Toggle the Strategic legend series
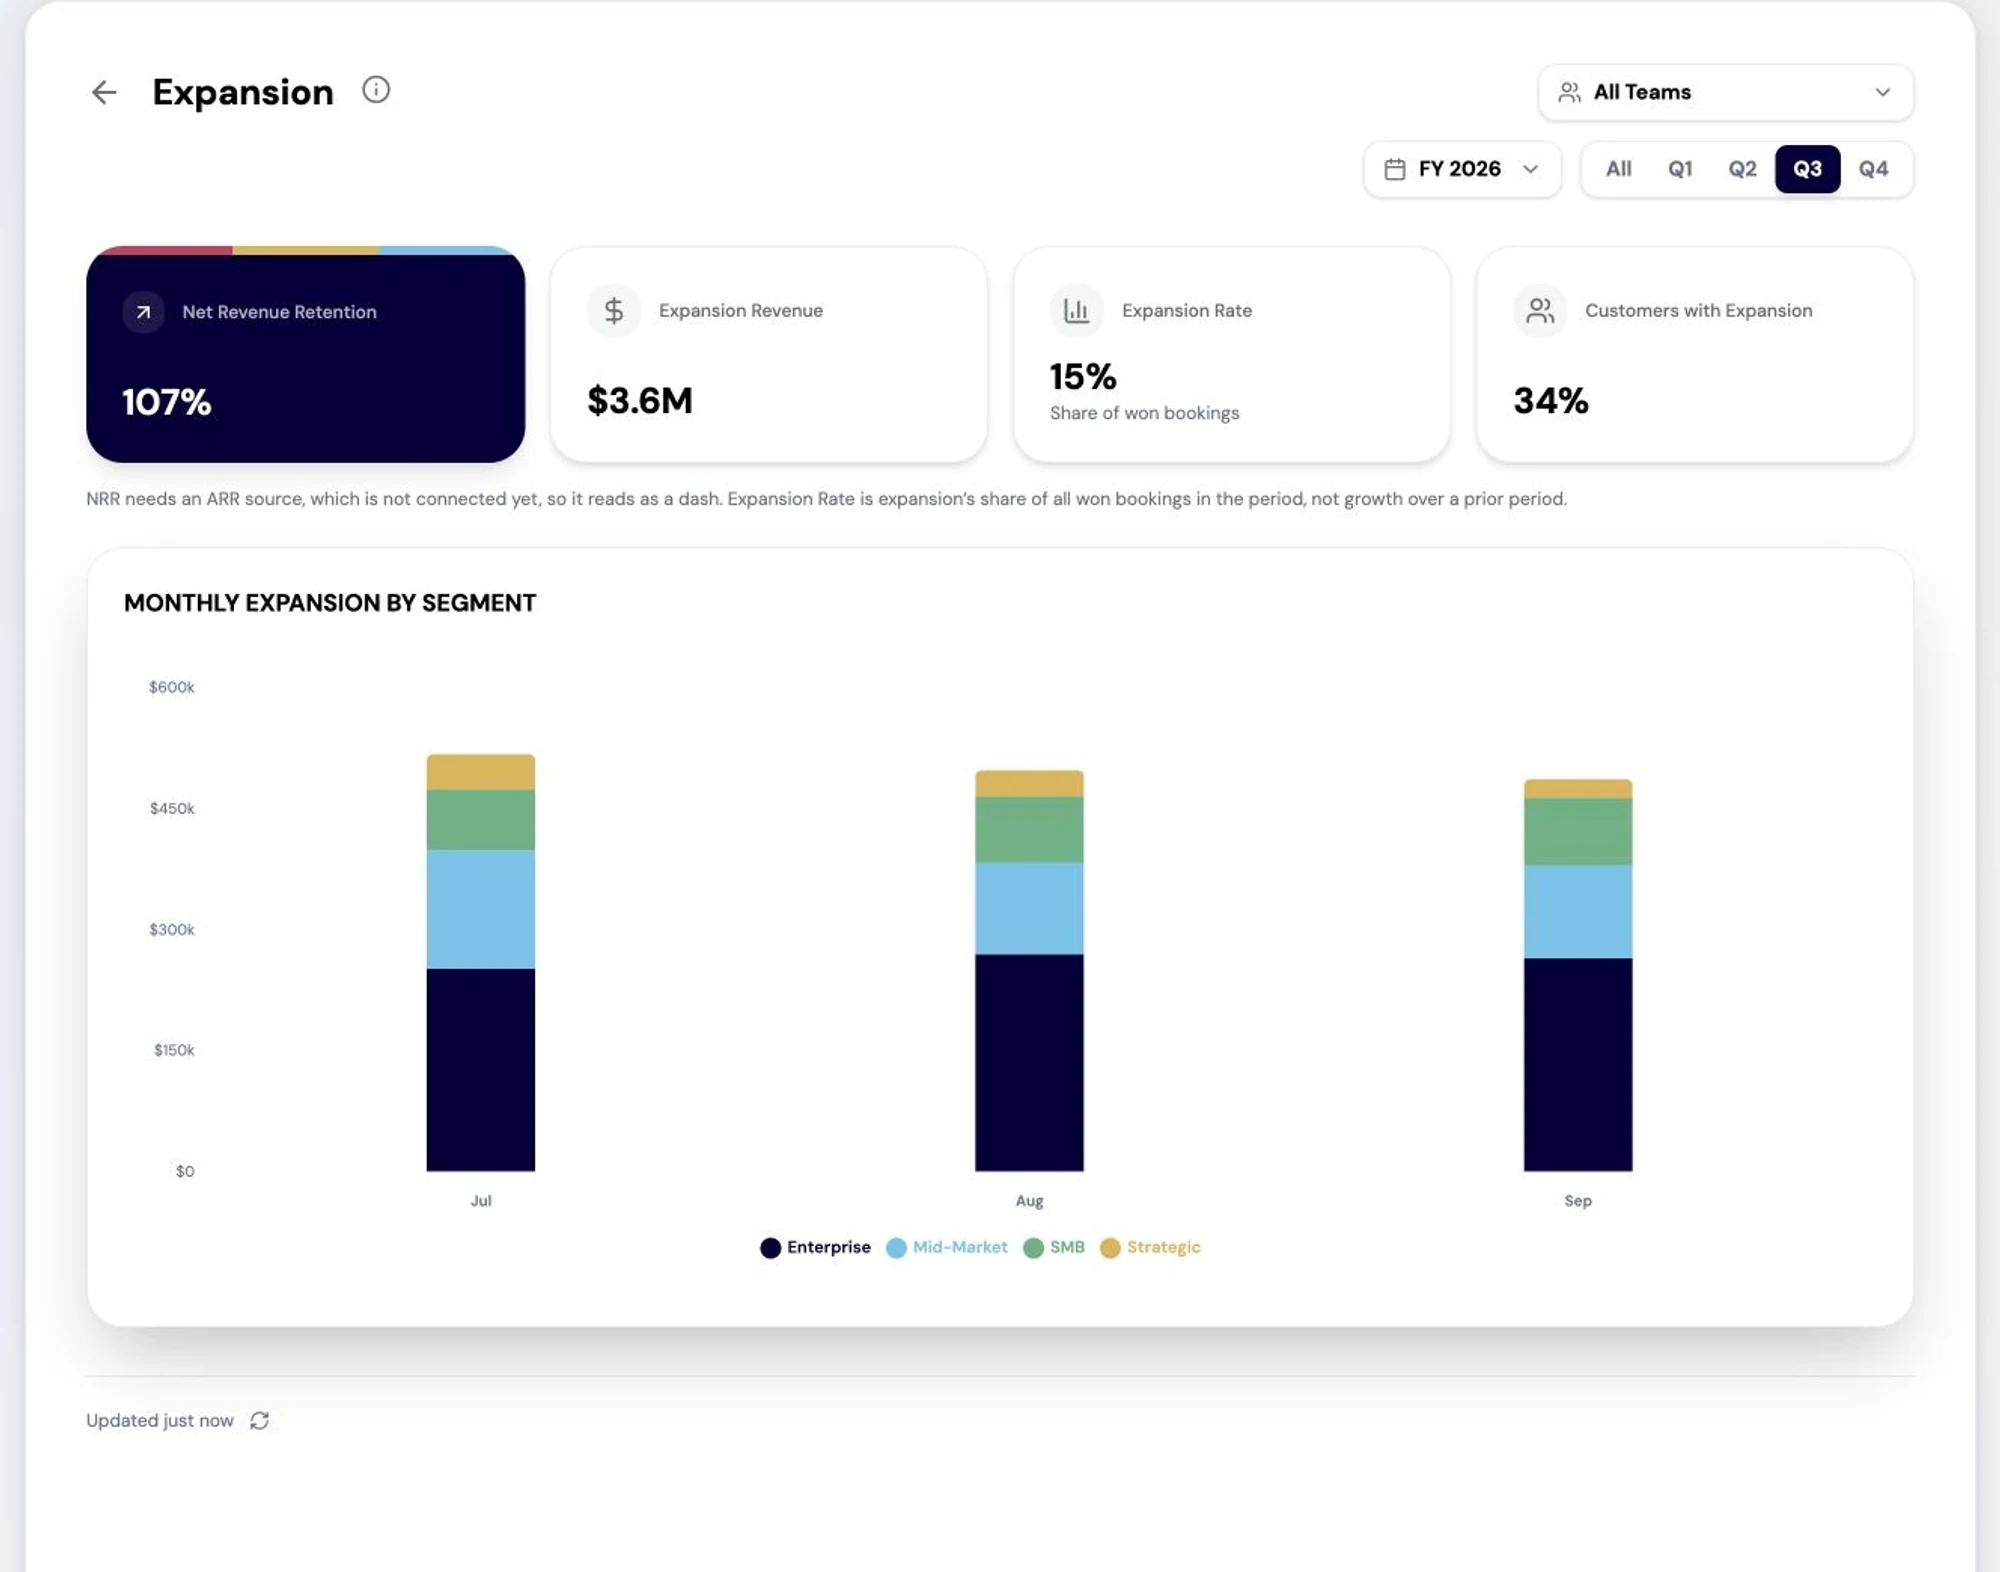 pyautogui.click(x=1150, y=1247)
